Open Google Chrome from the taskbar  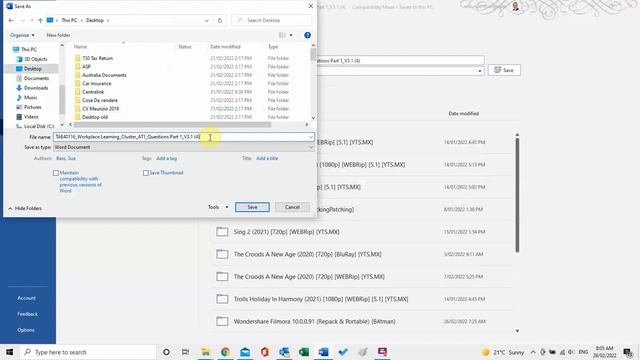point(225,352)
